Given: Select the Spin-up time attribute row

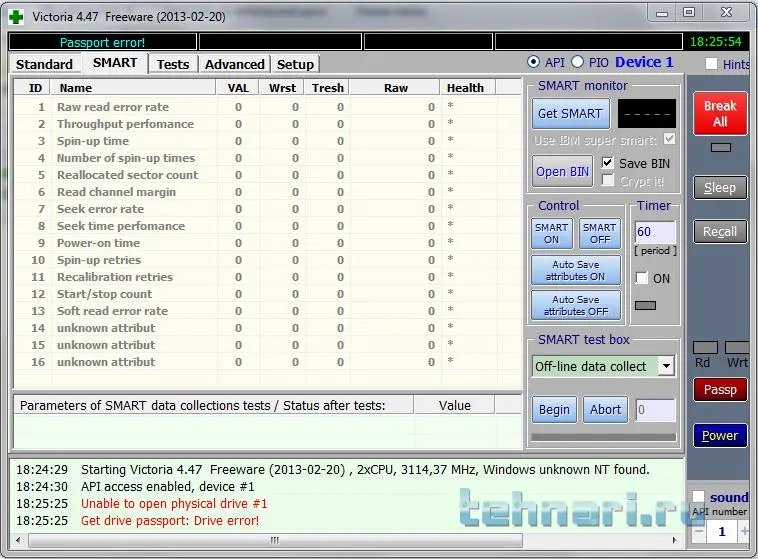Looking at the screenshot, I should [x=268, y=141].
